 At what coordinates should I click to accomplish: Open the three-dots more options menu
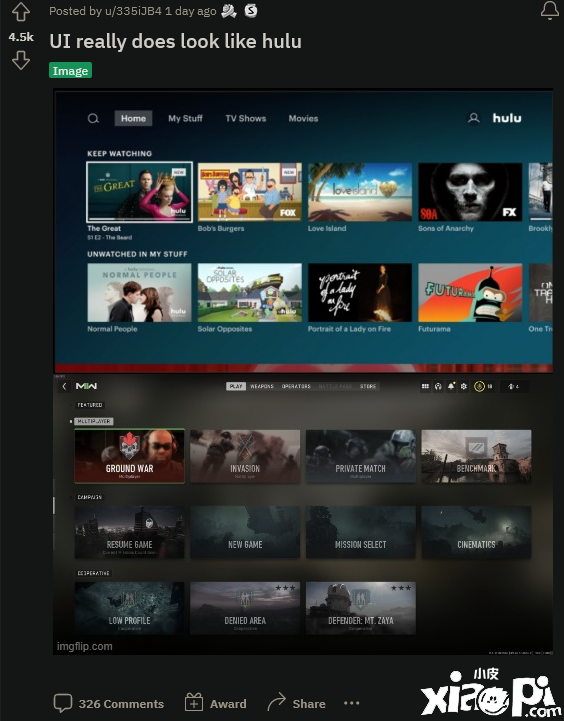click(352, 703)
